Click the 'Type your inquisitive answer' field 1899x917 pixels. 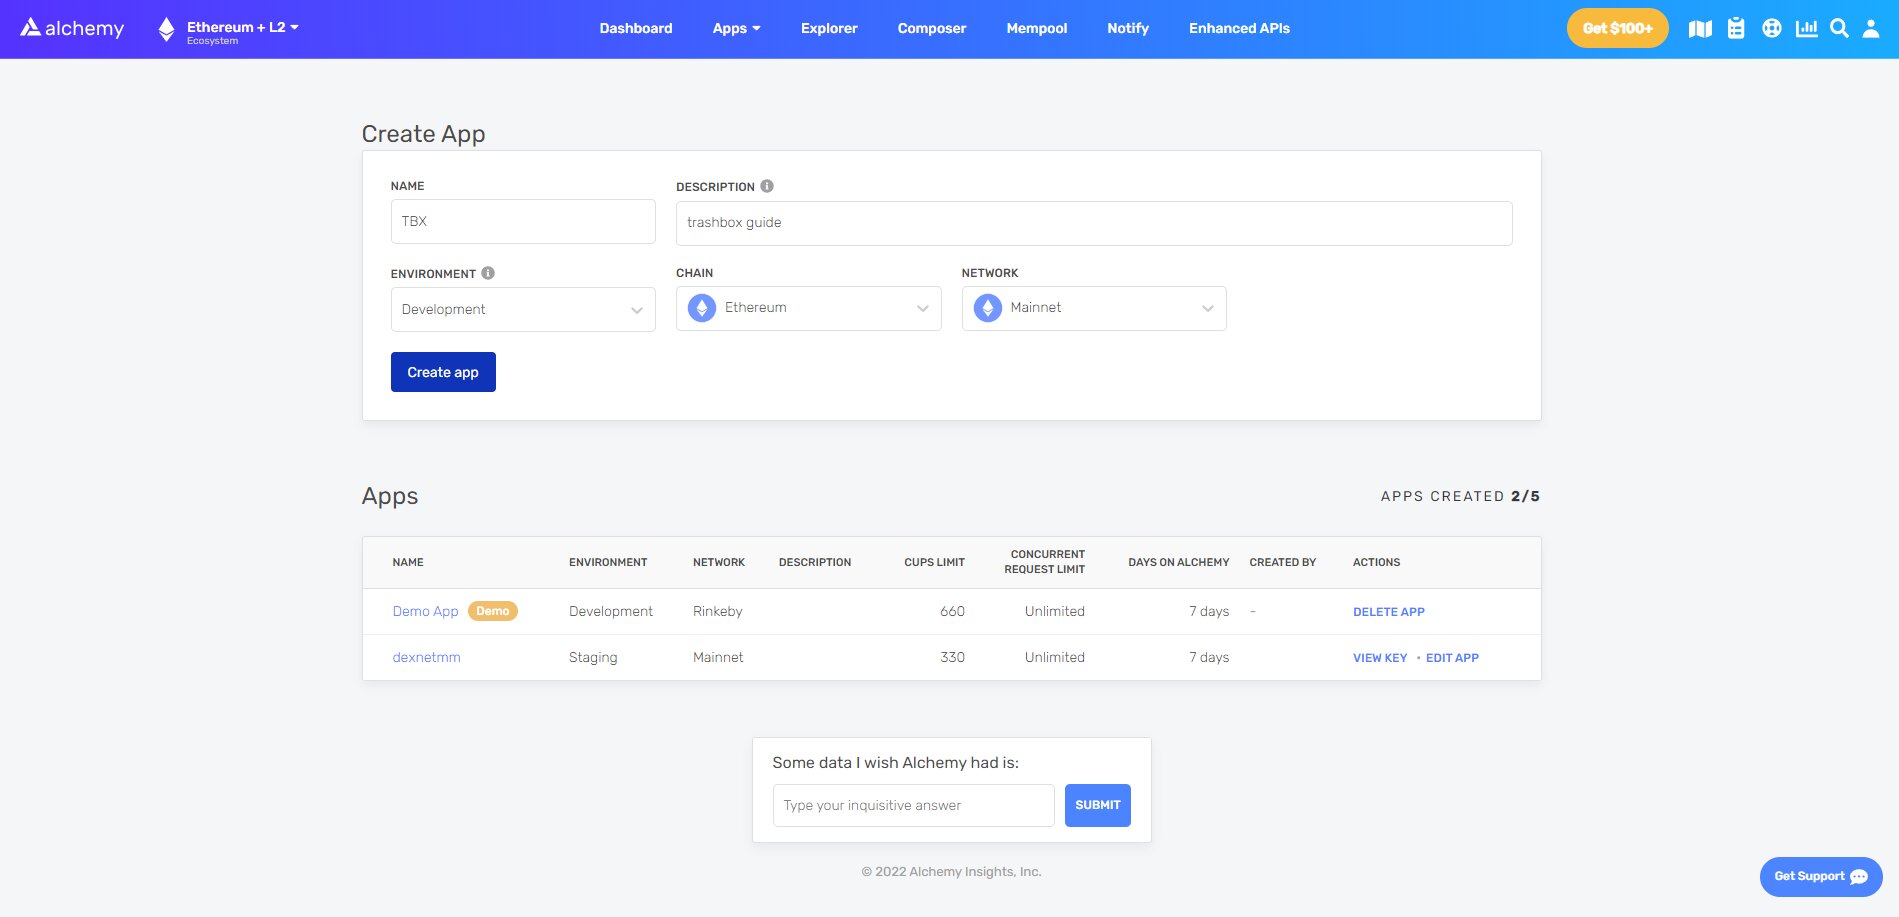pyautogui.click(x=914, y=805)
